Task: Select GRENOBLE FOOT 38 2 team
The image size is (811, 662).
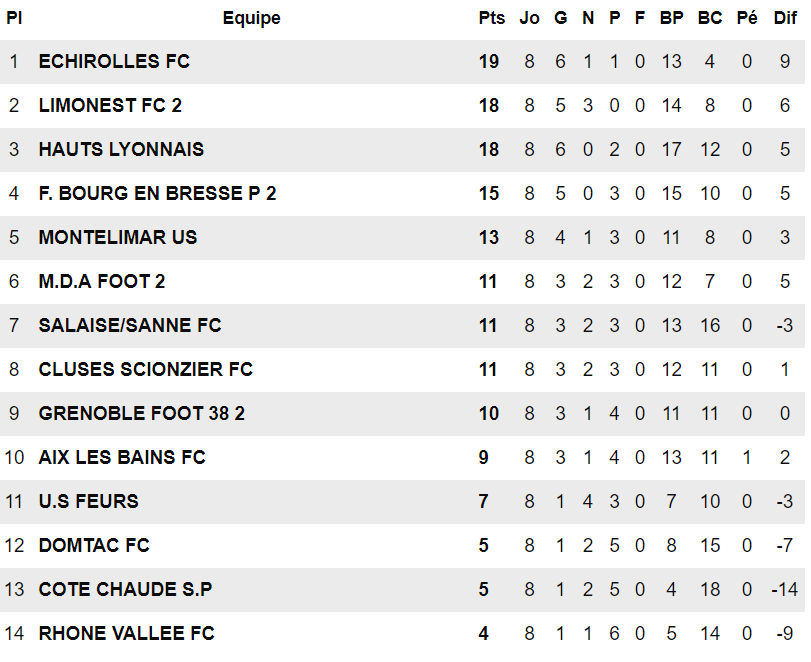Action: (142, 414)
